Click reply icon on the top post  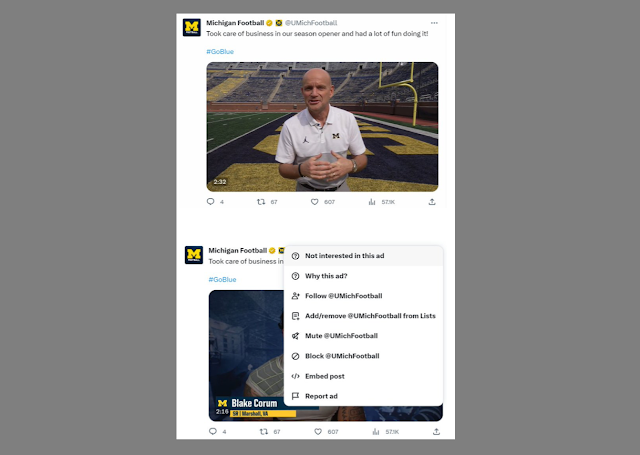pos(211,202)
